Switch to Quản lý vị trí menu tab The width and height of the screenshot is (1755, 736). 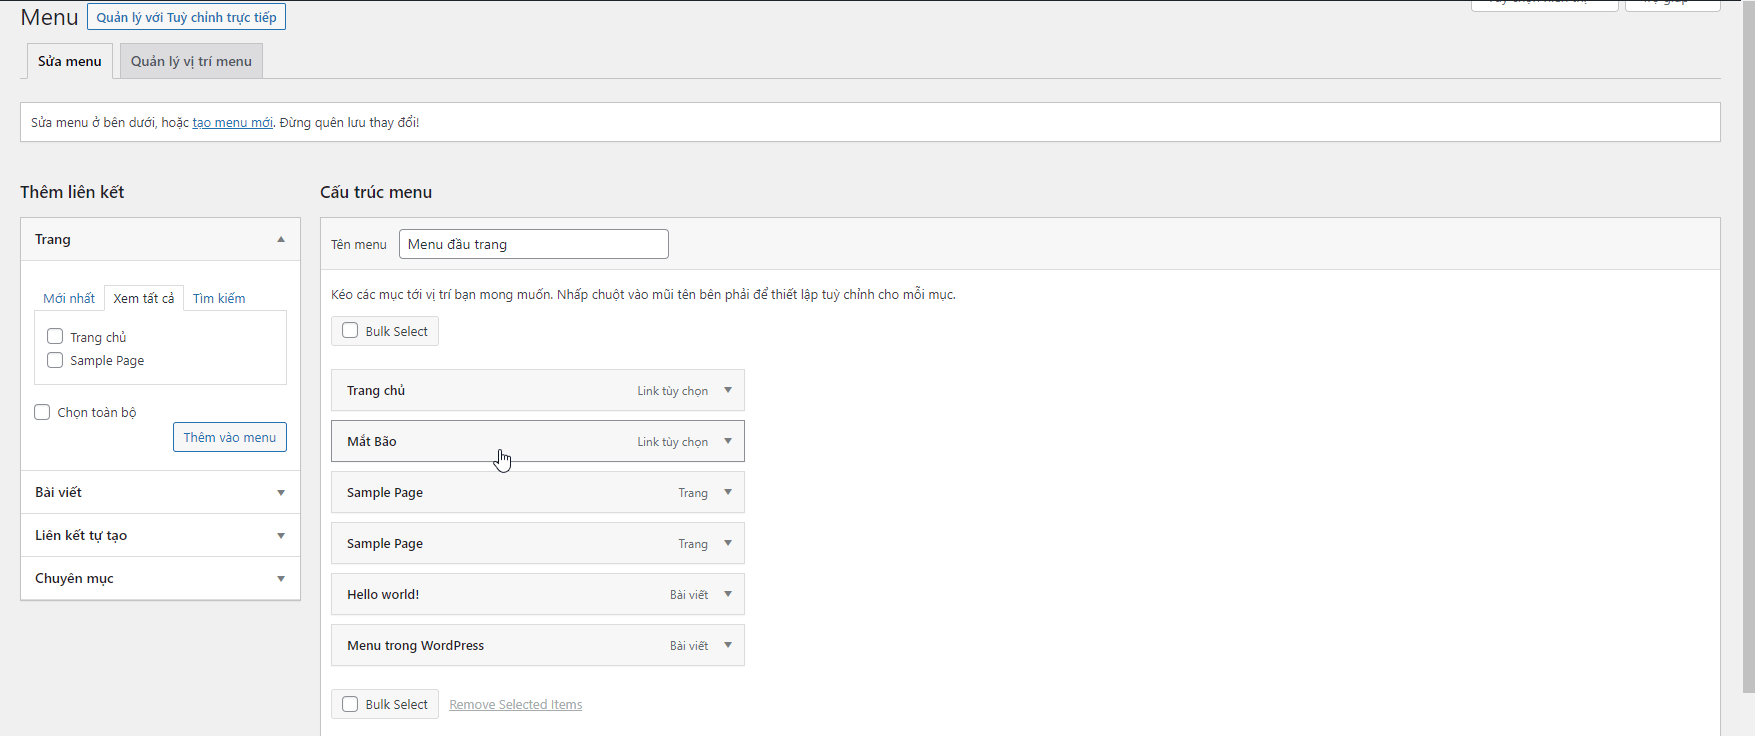[x=191, y=61]
